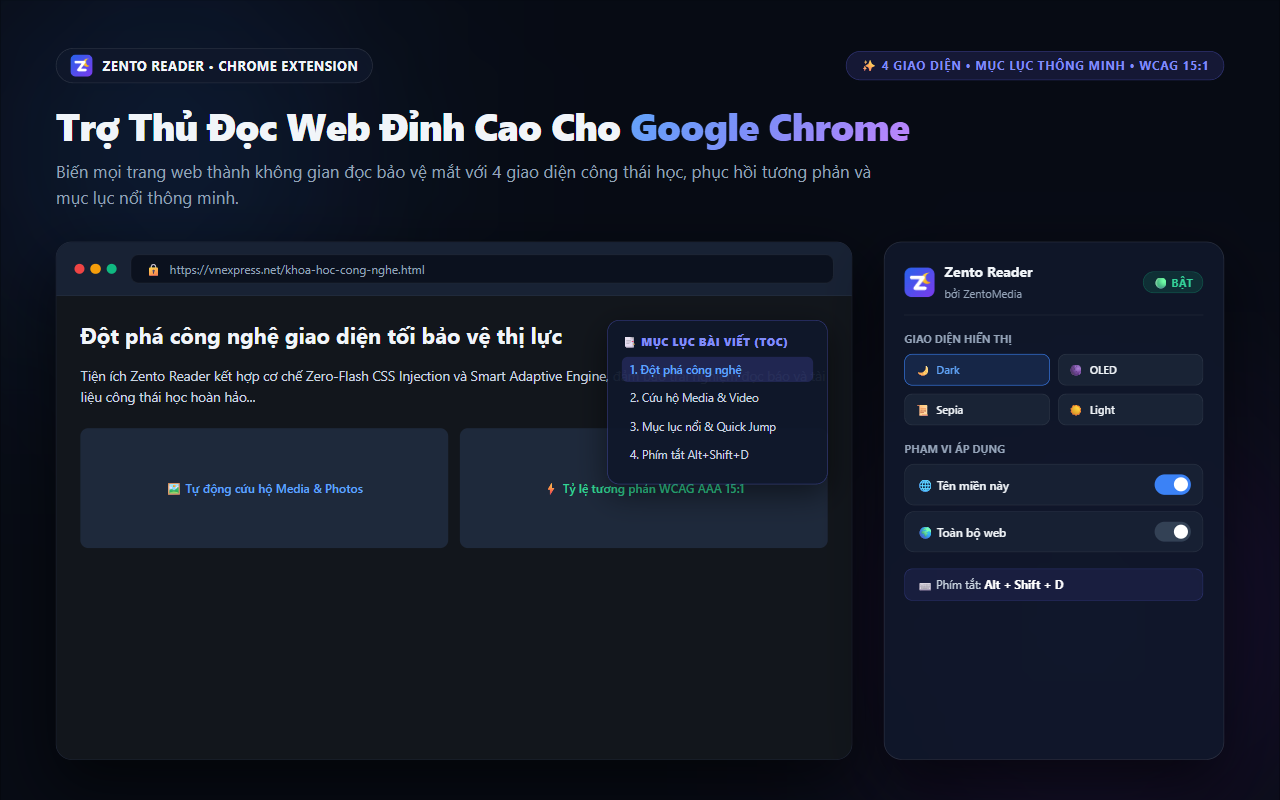The width and height of the screenshot is (1280, 800).
Task: Click the lock icon in the address bar
Action: (153, 270)
